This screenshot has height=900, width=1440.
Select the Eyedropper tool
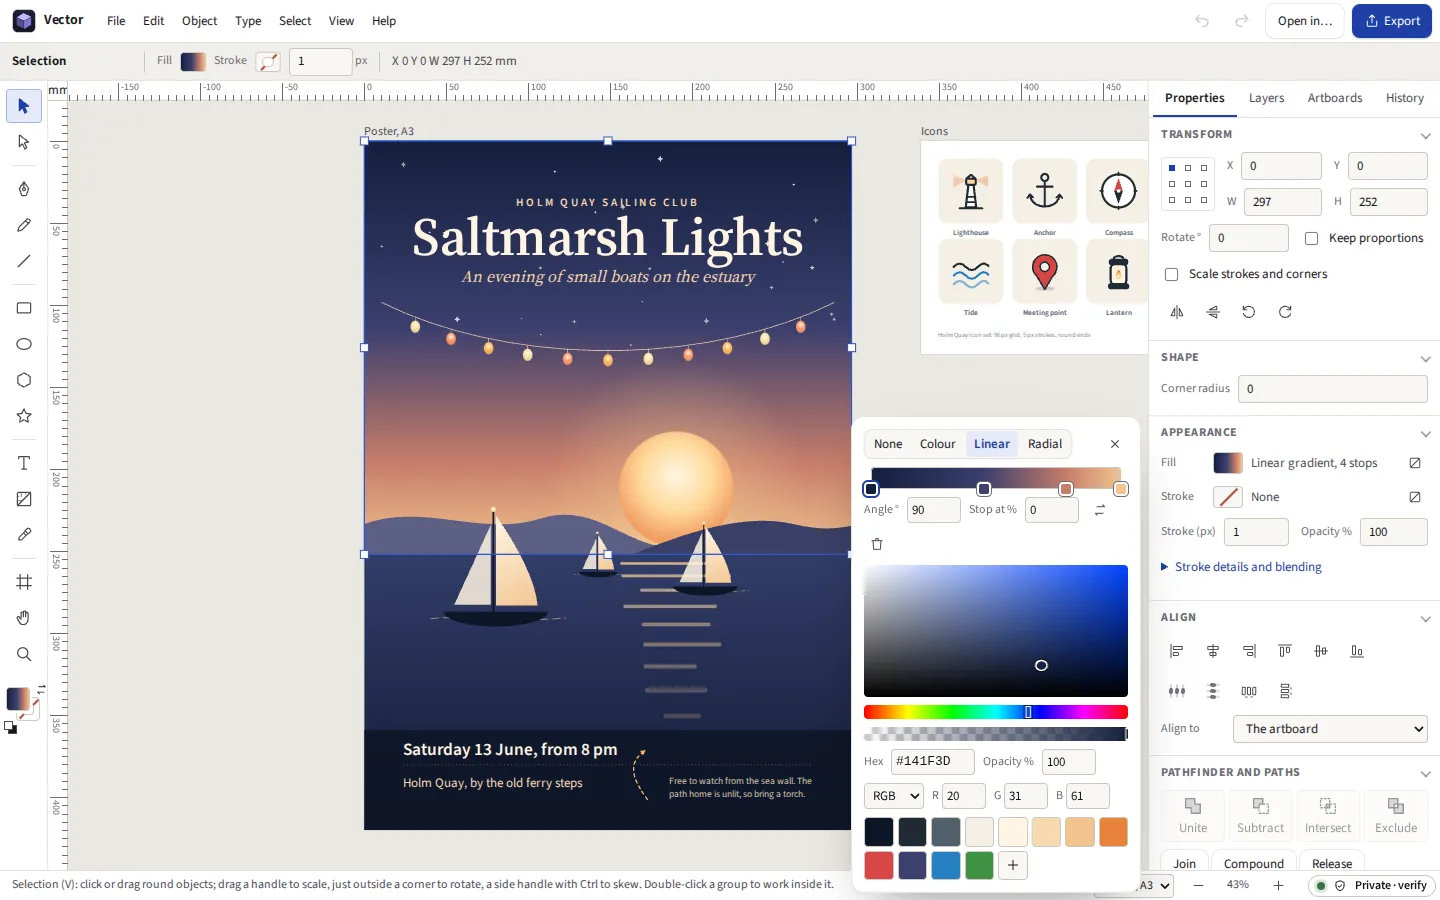(x=24, y=535)
